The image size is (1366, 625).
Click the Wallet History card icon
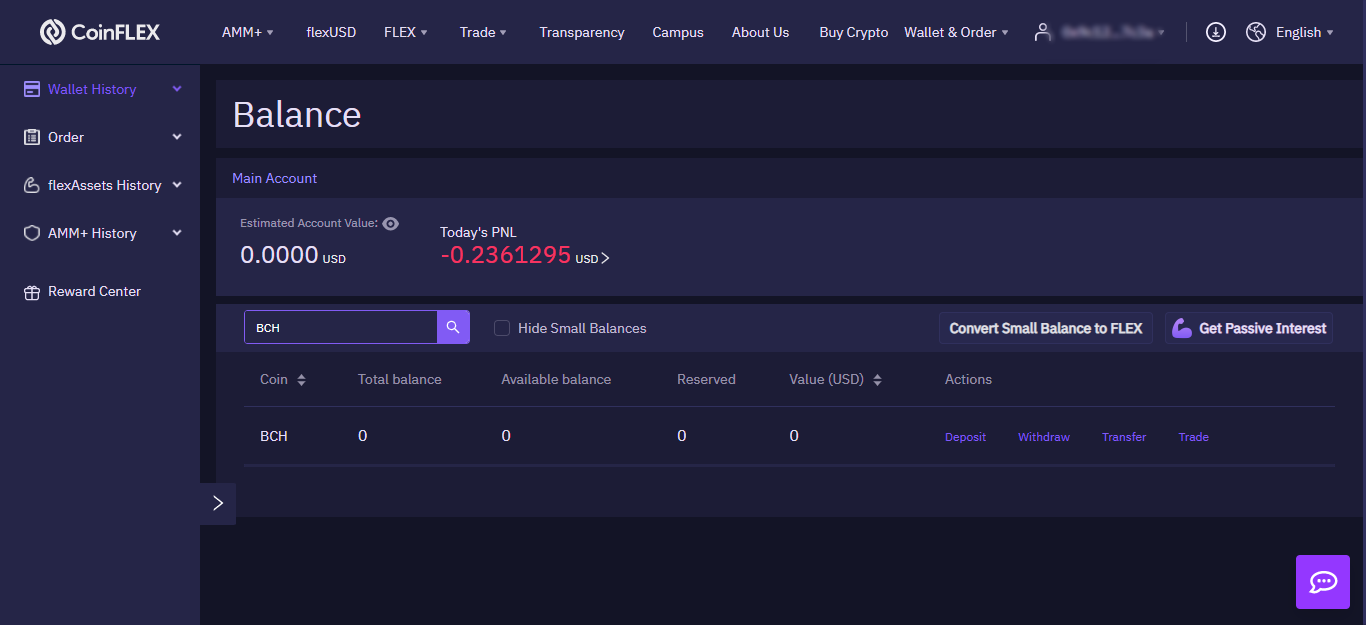point(32,89)
